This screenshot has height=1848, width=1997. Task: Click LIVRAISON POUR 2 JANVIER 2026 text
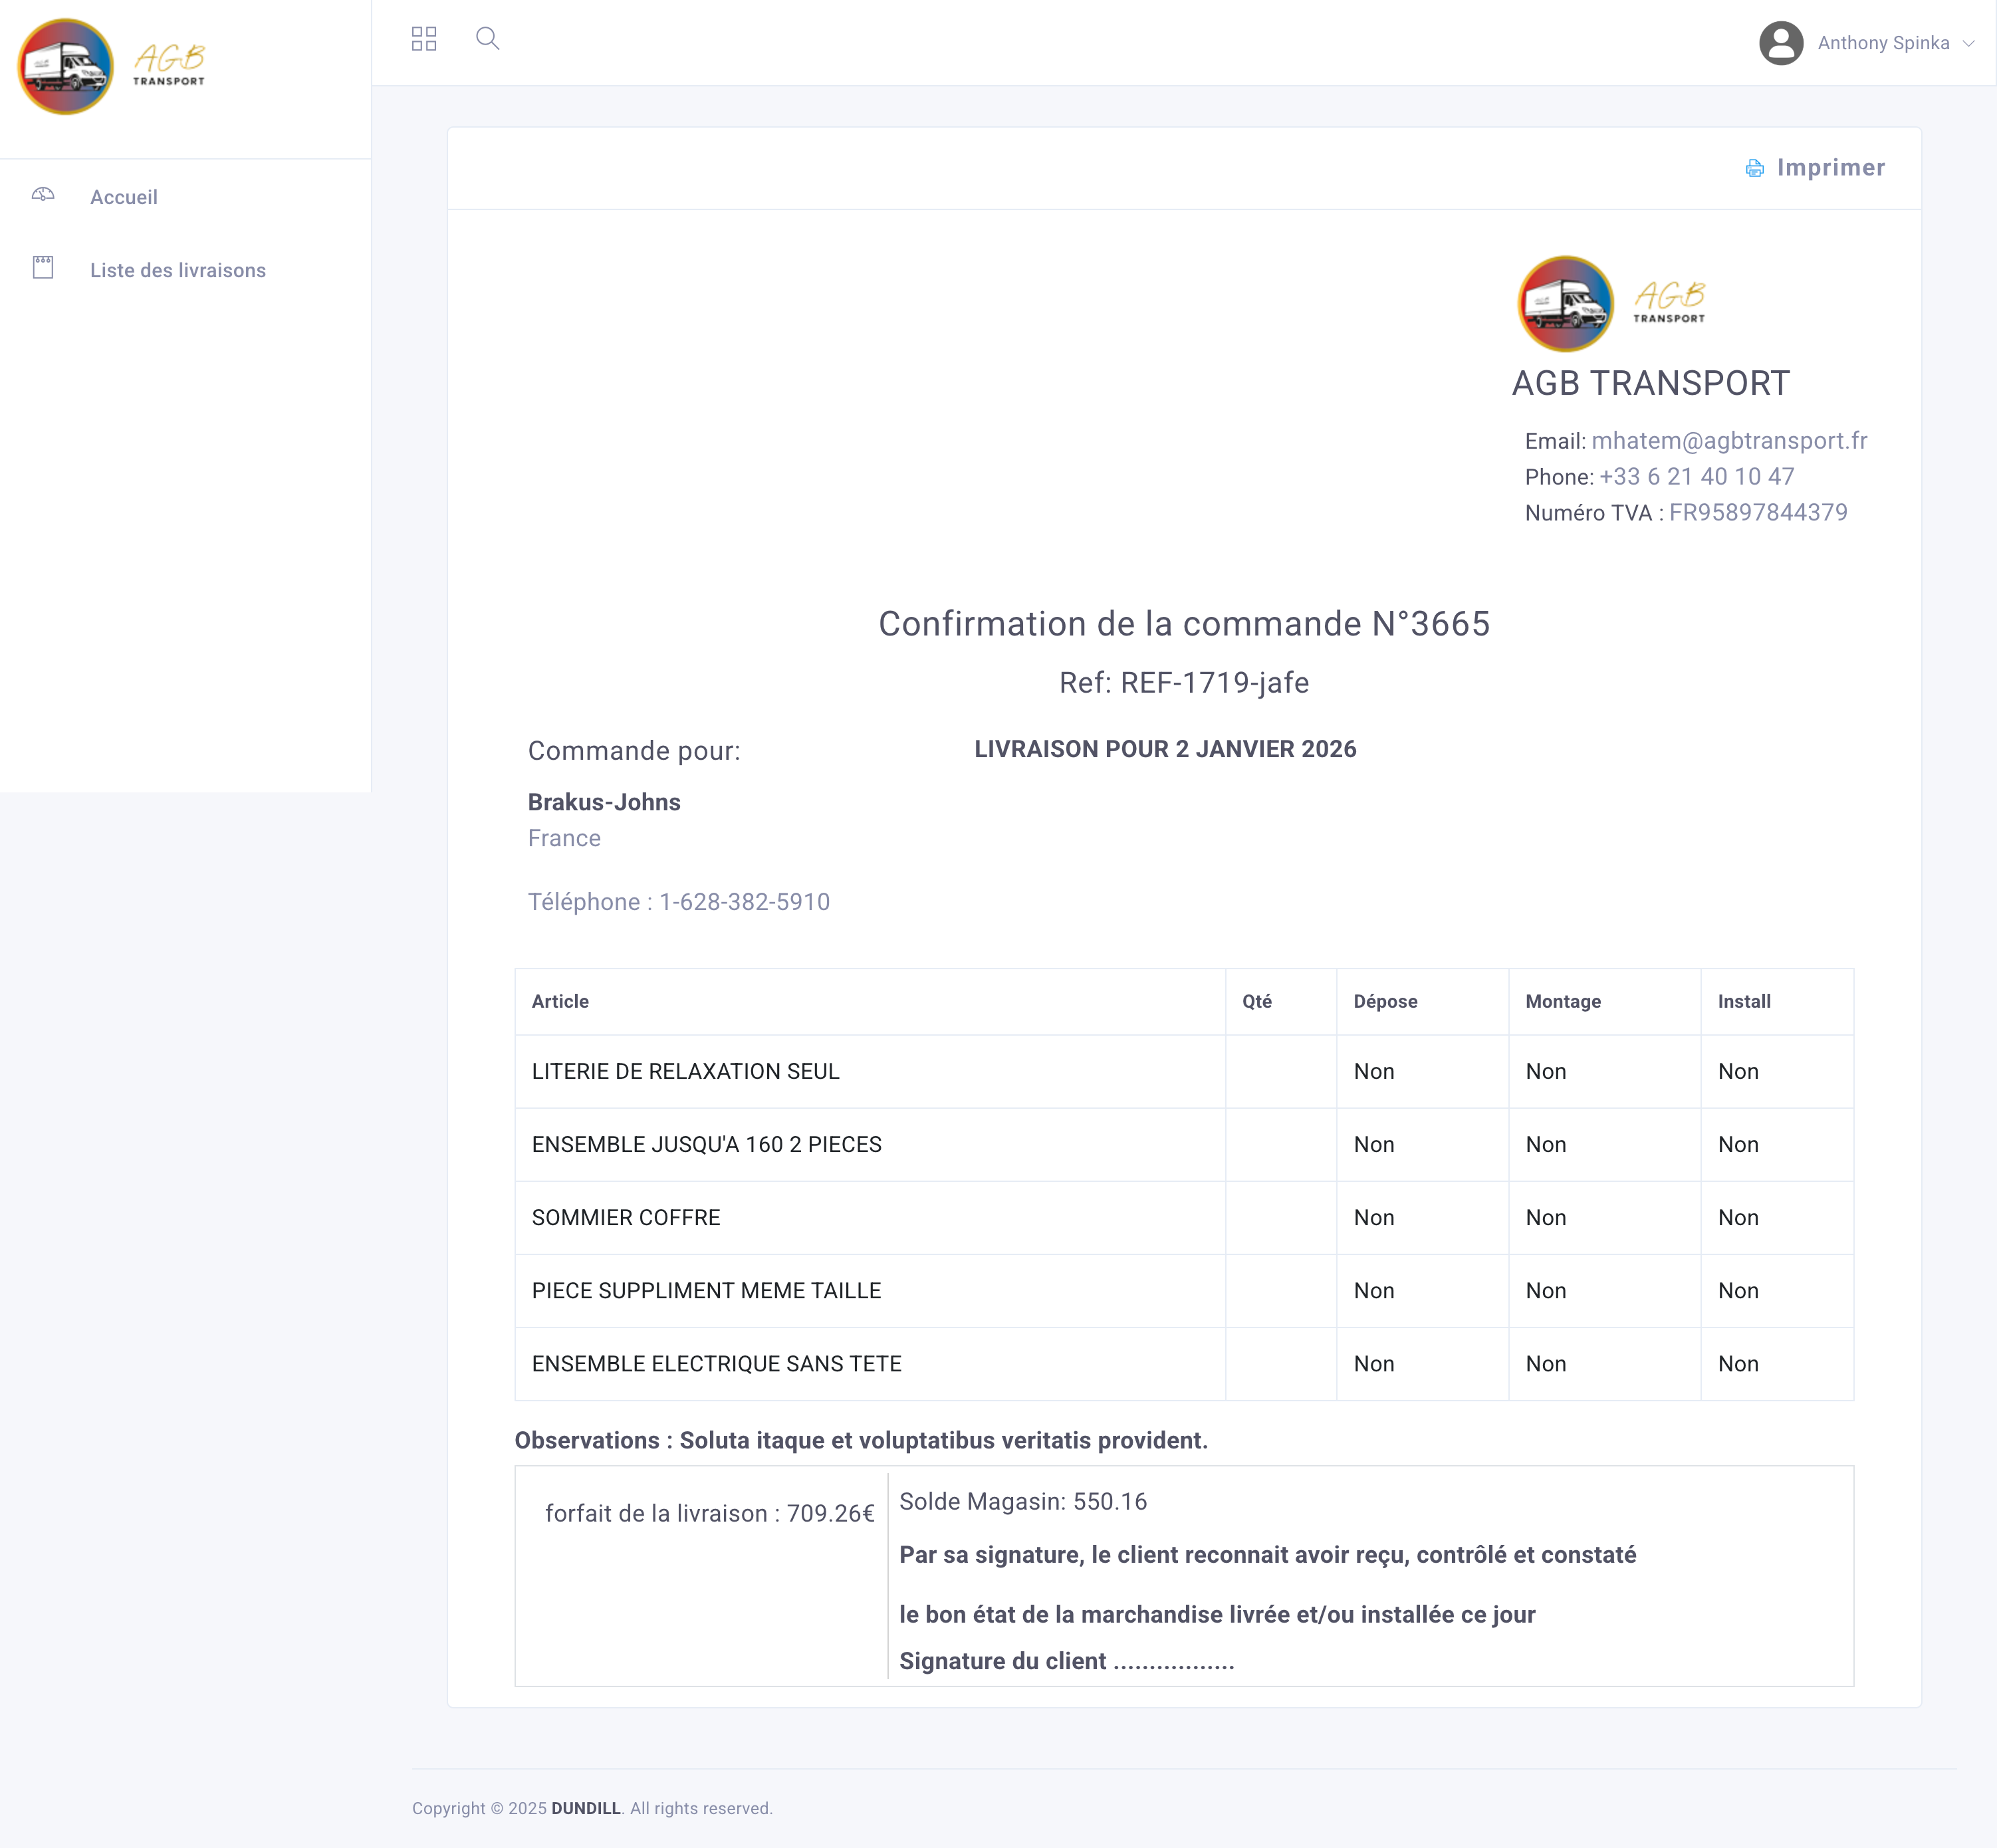click(1165, 749)
